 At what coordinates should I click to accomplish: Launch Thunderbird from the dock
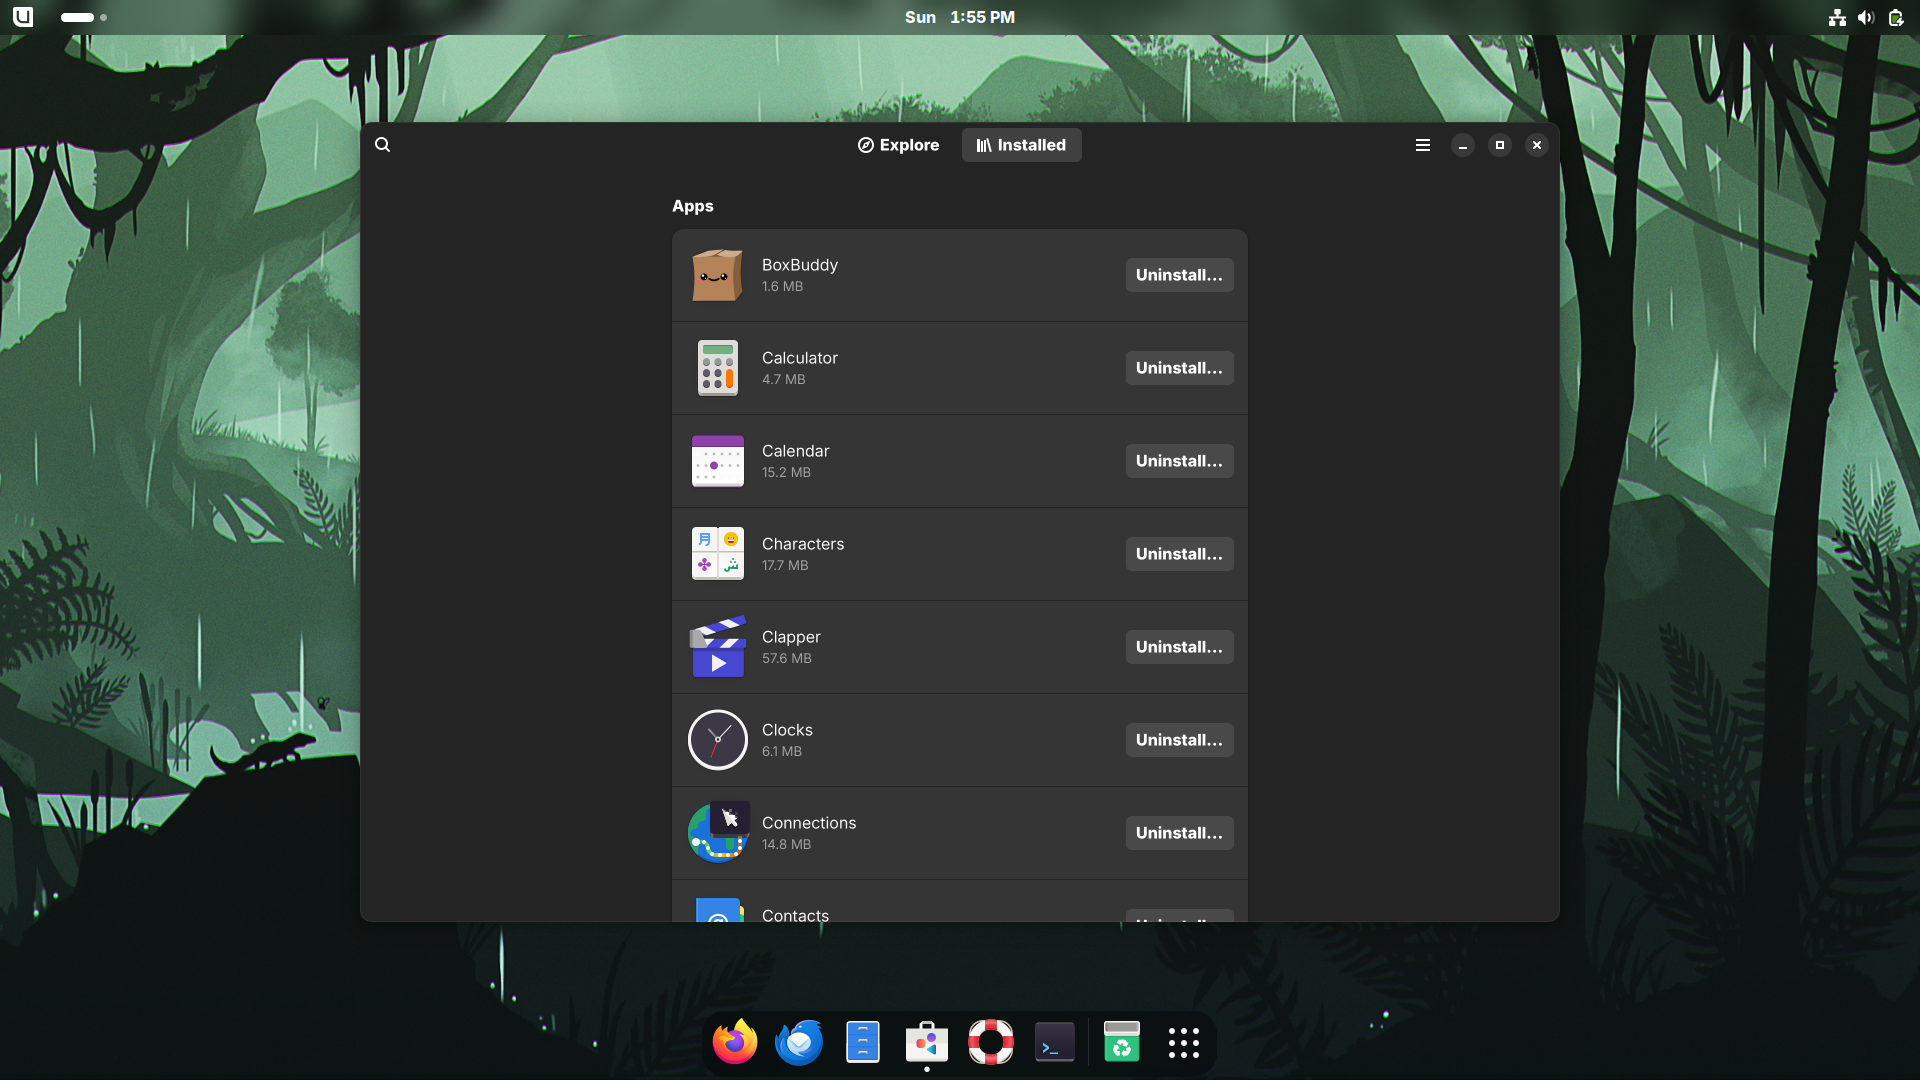click(x=799, y=1042)
